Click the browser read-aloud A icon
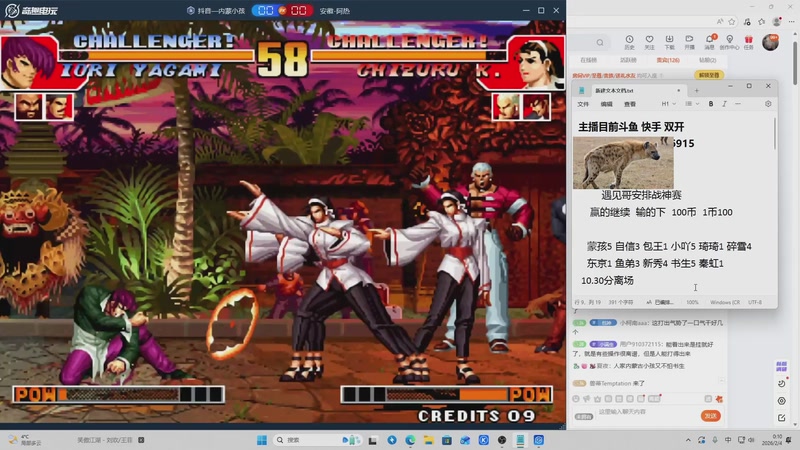800x450 pixels. pyautogui.click(x=720, y=21)
